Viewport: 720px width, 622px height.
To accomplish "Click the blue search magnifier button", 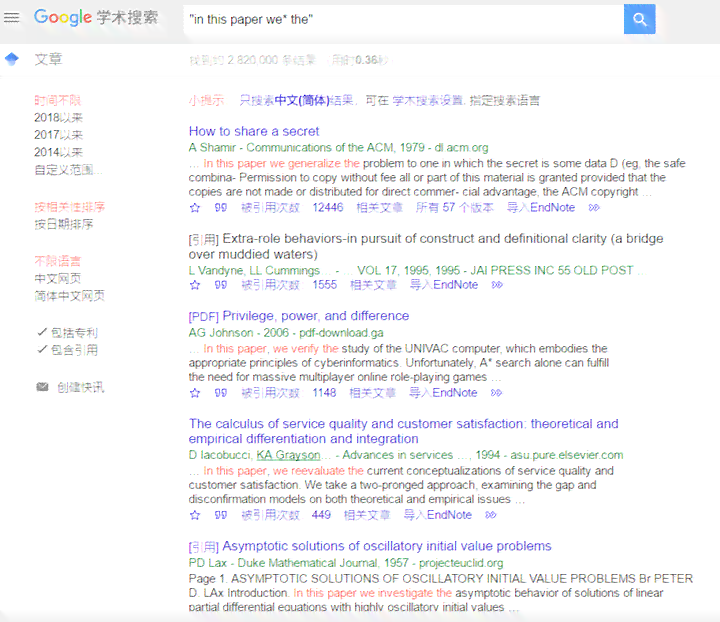I will point(639,19).
